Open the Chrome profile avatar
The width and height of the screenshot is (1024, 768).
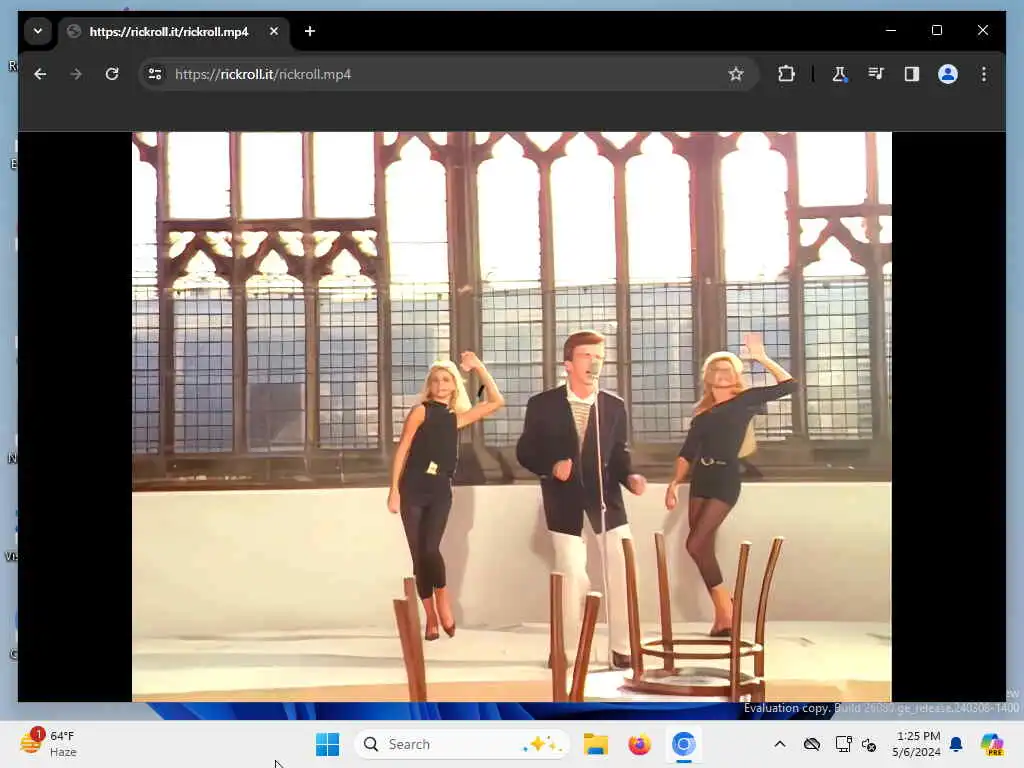(948, 74)
